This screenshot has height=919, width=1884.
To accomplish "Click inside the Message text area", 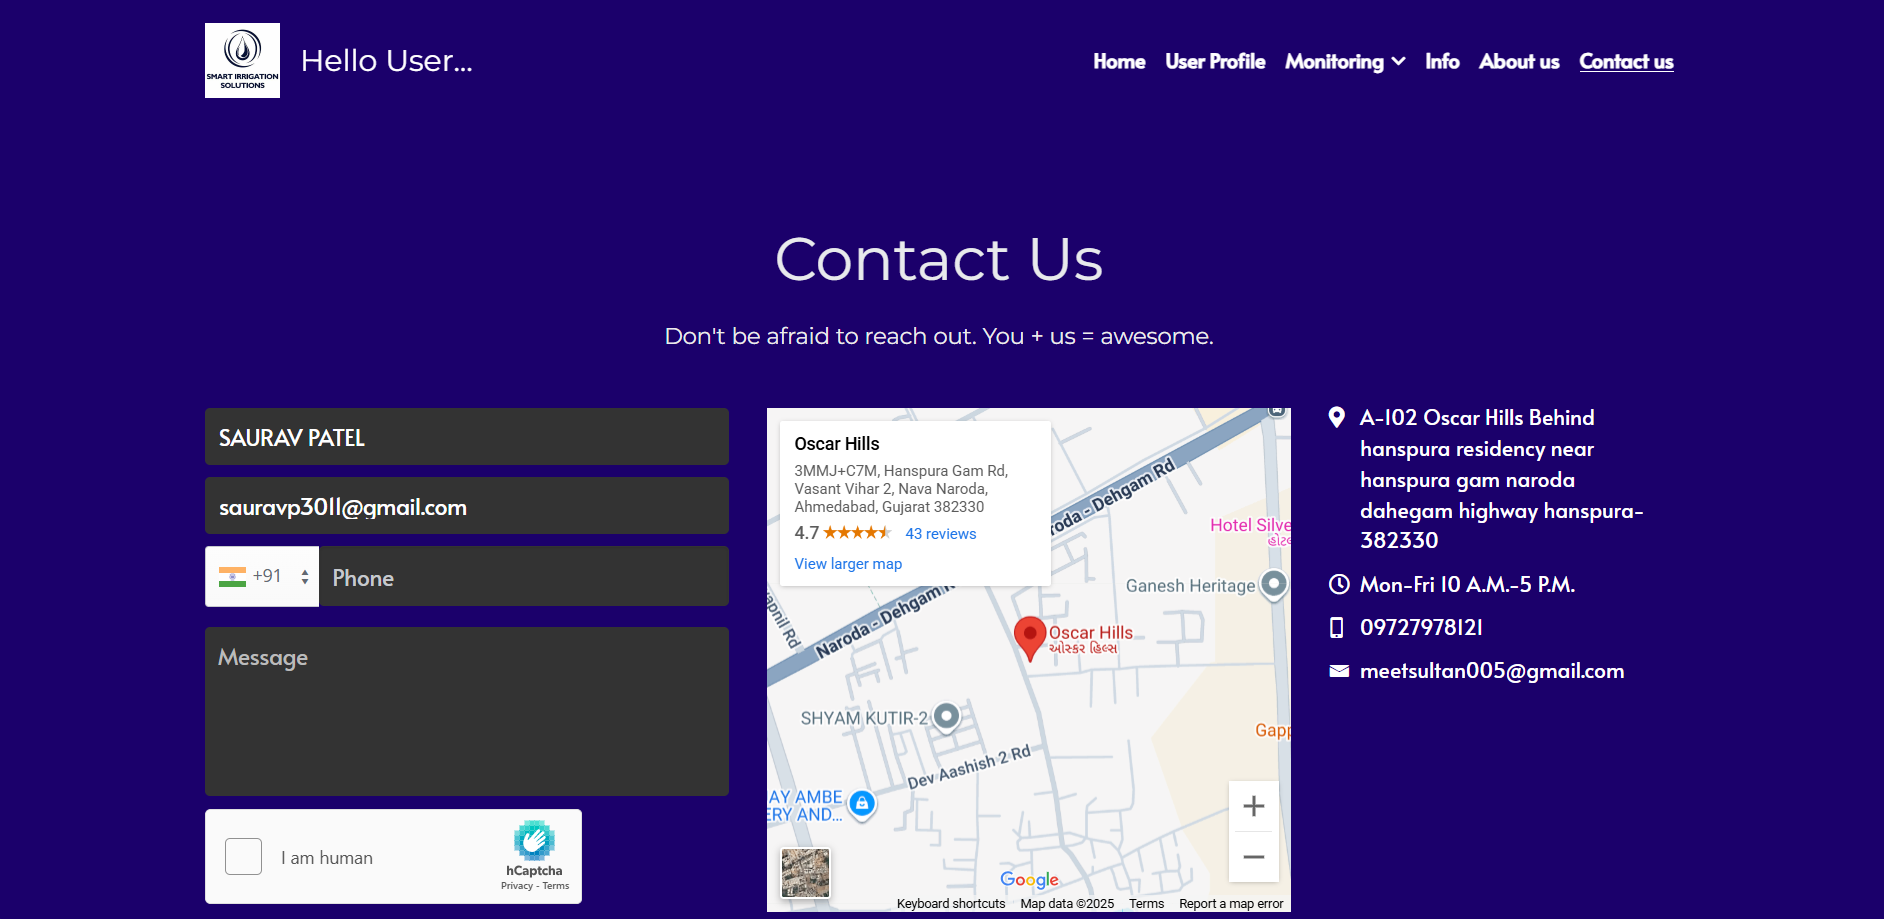I will 466,710.
